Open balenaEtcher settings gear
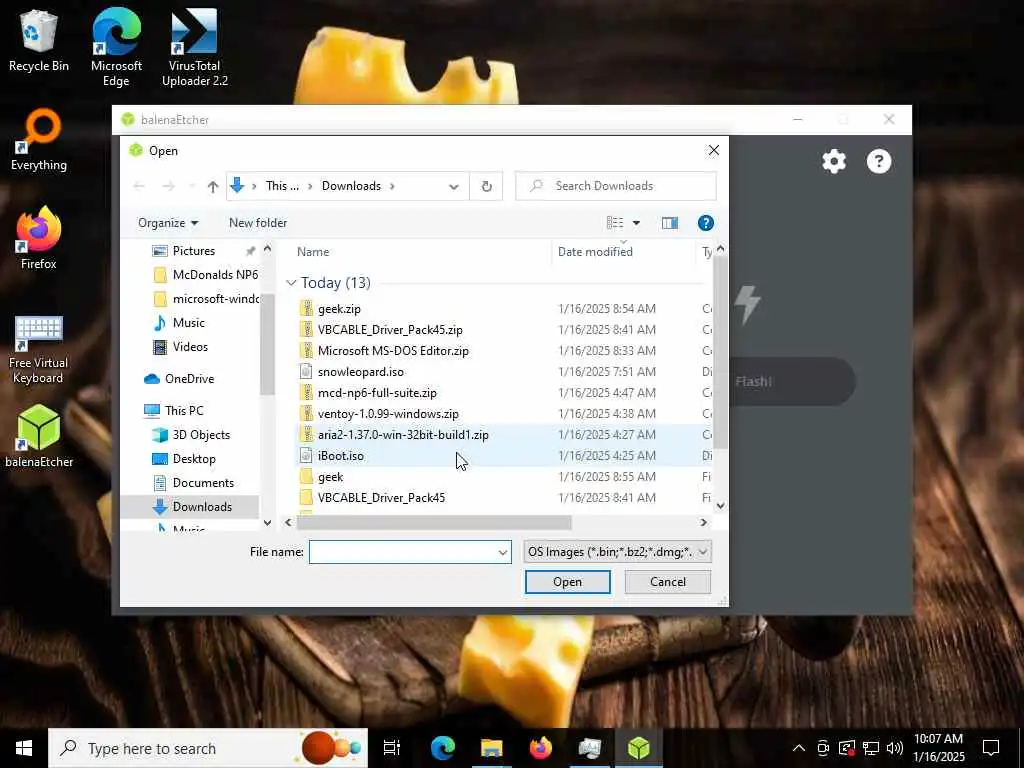Viewport: 1024px width, 768px height. click(x=834, y=161)
